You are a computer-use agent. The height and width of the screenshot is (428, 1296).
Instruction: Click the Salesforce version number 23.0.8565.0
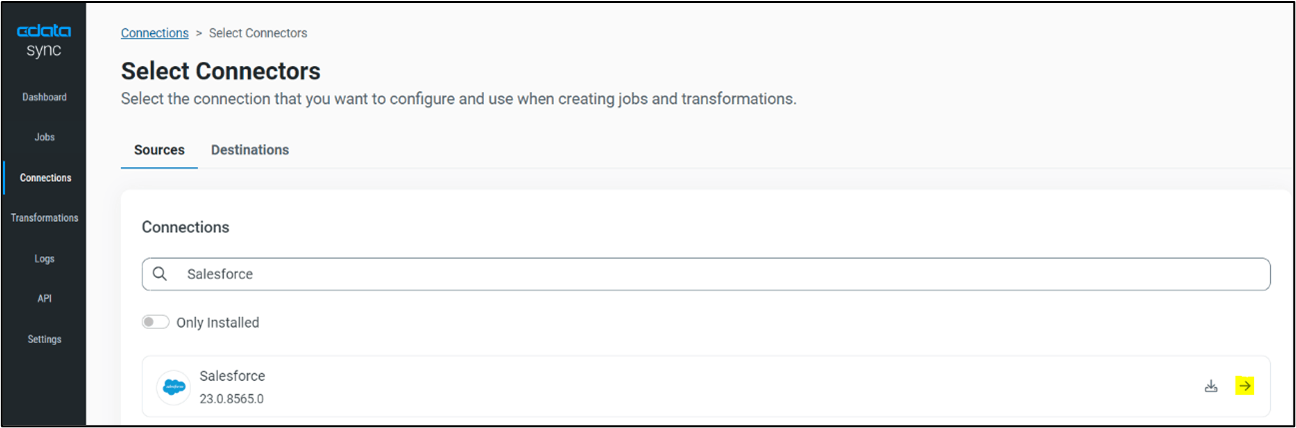pyautogui.click(x=232, y=399)
